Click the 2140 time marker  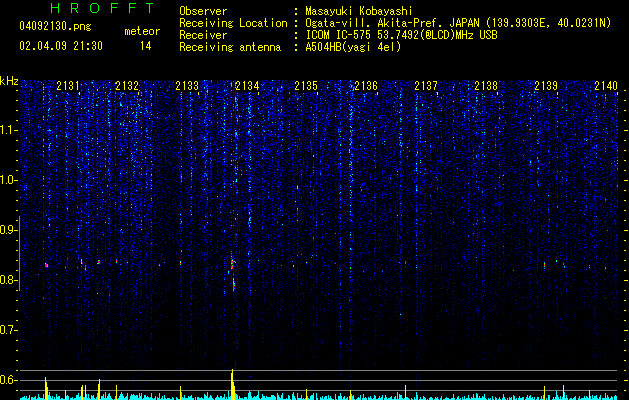click(606, 86)
